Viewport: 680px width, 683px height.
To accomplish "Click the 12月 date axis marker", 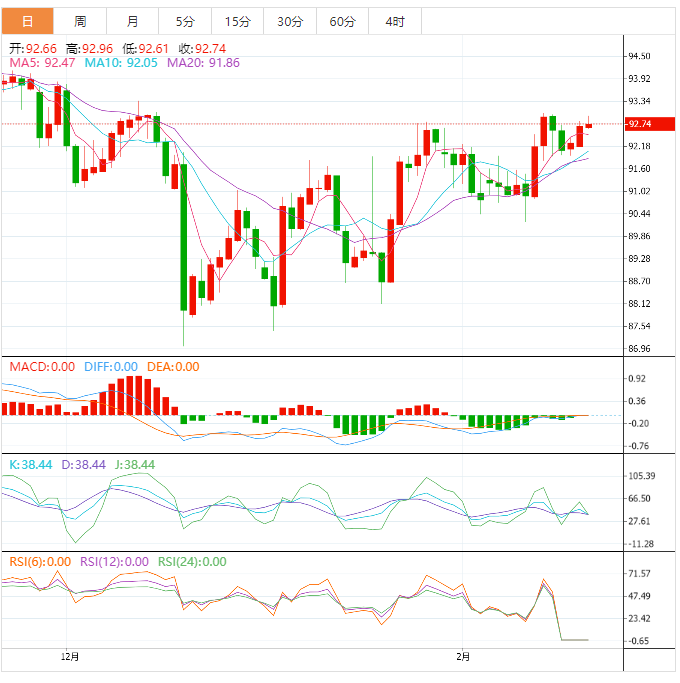I will 70,656.
